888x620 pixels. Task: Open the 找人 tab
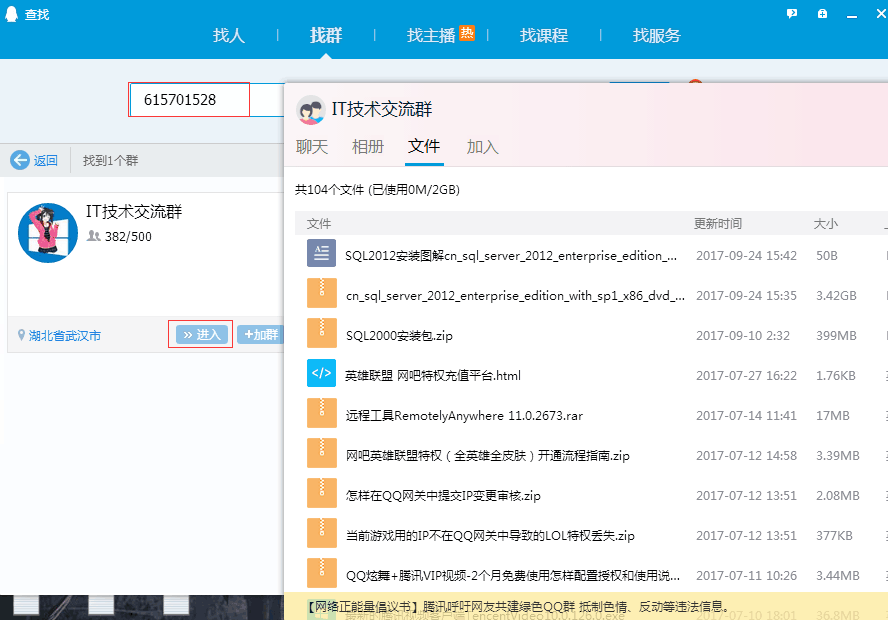click(229, 35)
